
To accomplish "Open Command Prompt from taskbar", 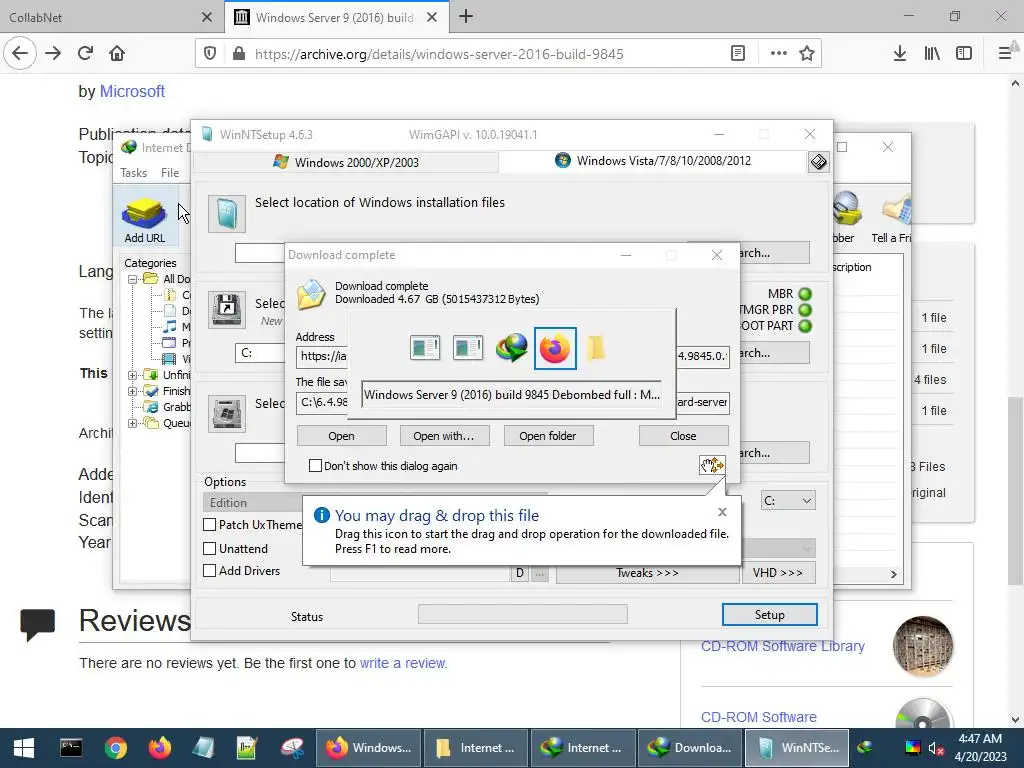I will [71, 748].
